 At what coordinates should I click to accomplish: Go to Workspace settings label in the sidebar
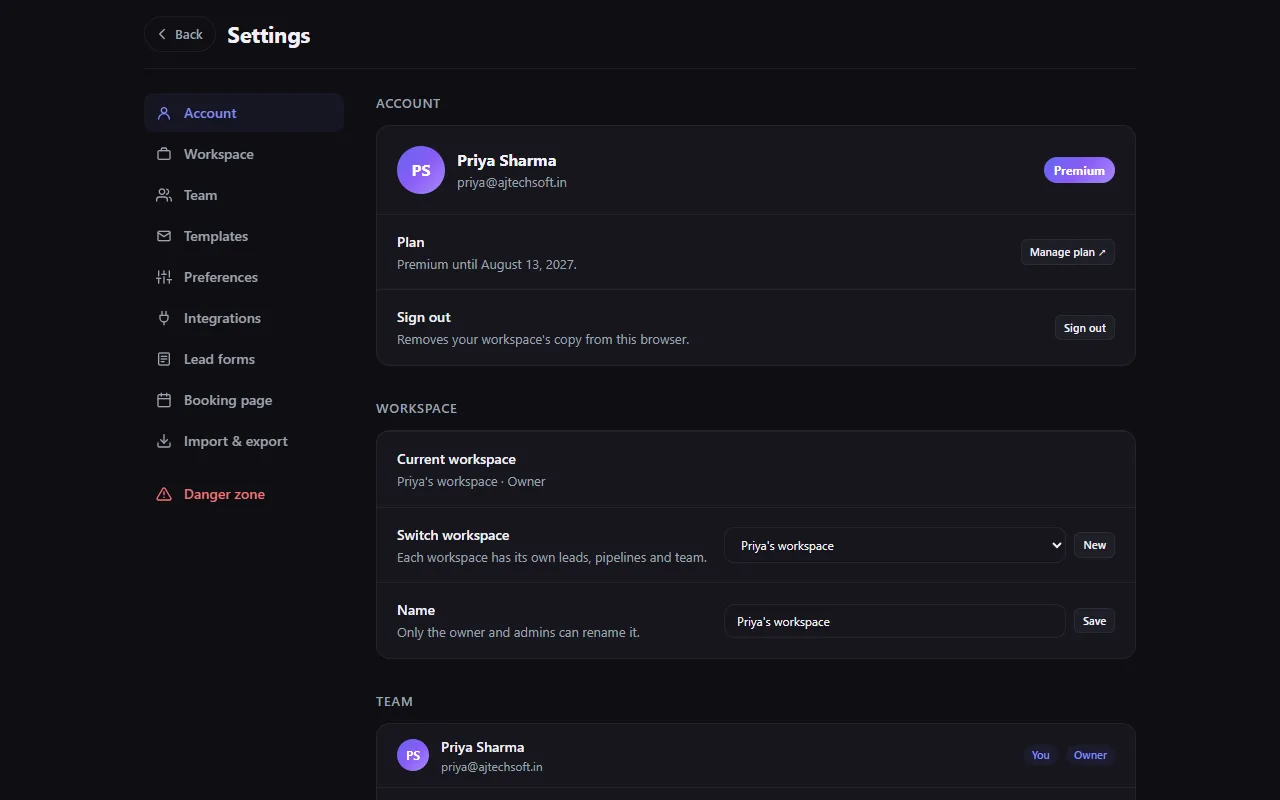coord(219,154)
